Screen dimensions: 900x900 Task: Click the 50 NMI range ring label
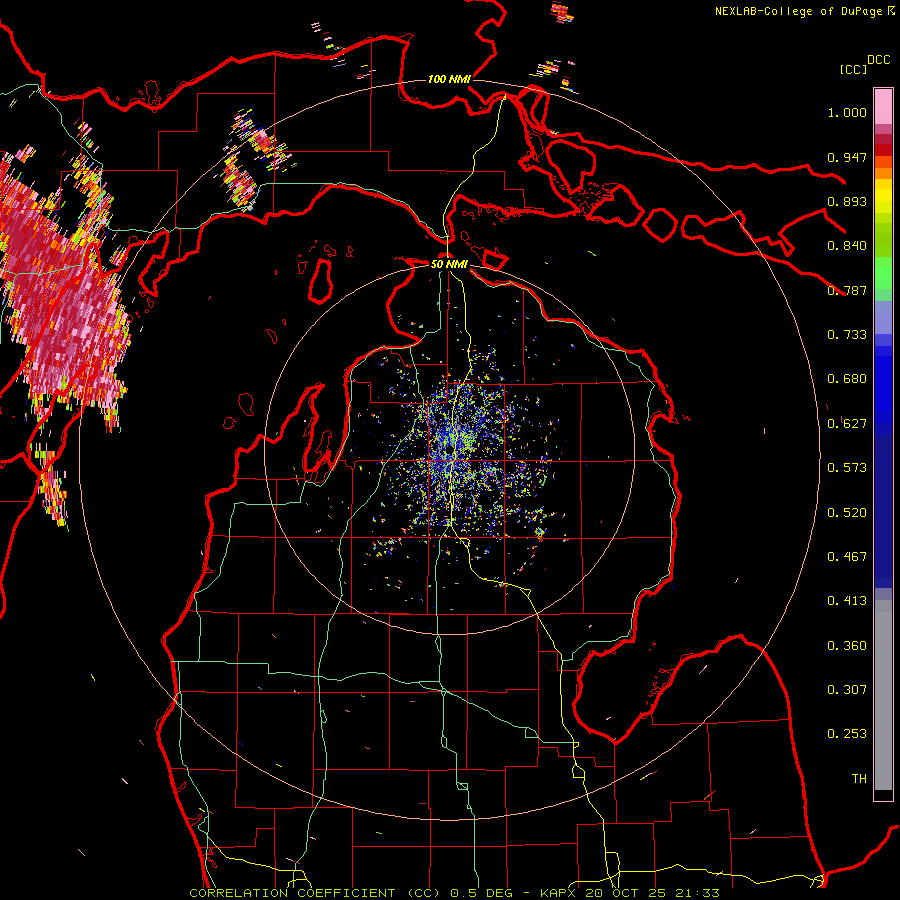pyautogui.click(x=449, y=264)
